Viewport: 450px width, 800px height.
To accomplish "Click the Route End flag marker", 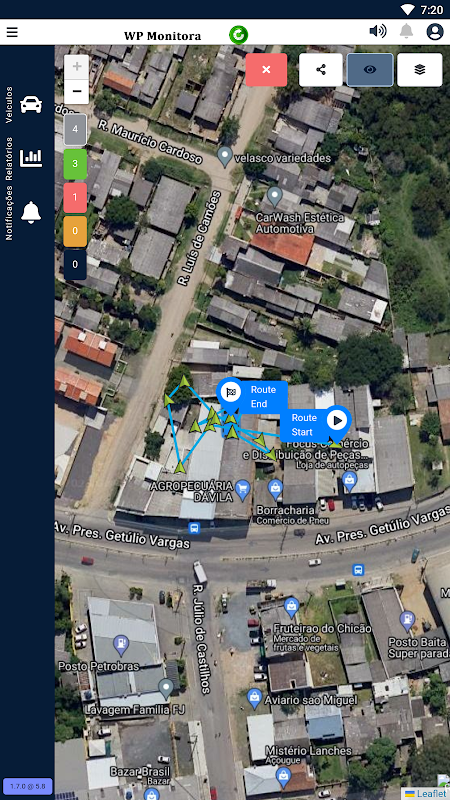I will (231, 393).
